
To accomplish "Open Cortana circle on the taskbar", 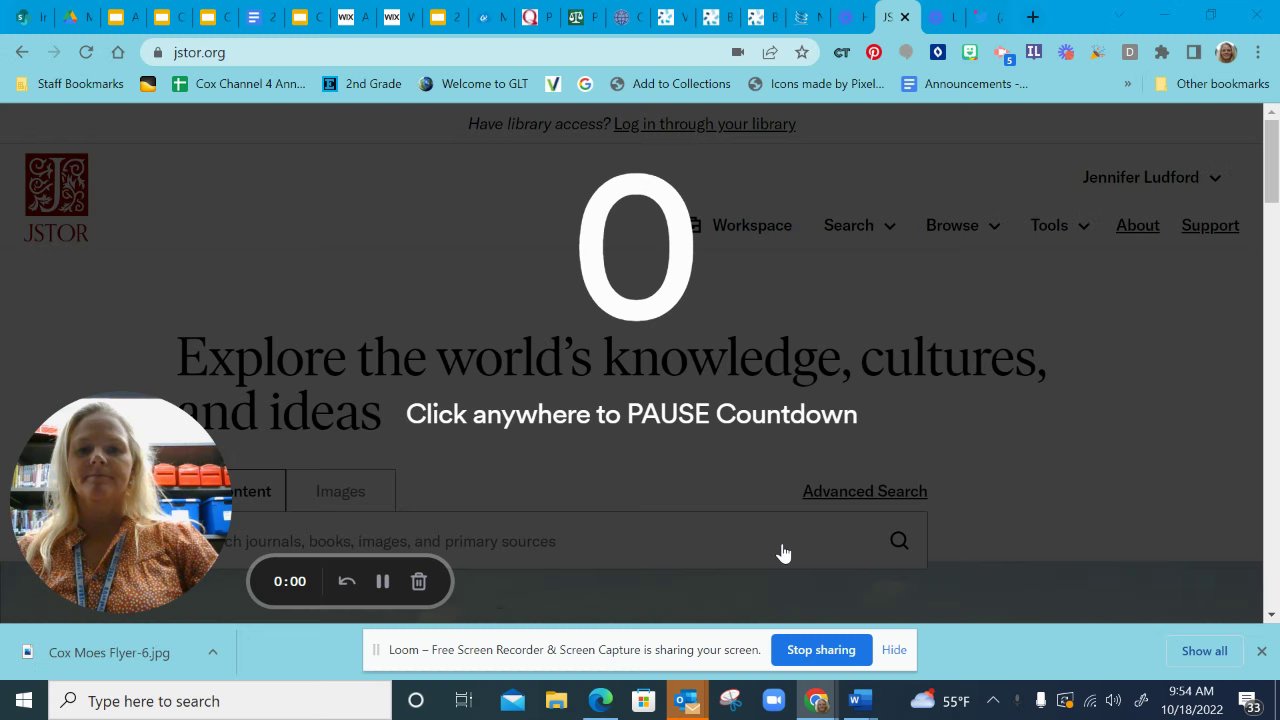I will click(x=416, y=701).
